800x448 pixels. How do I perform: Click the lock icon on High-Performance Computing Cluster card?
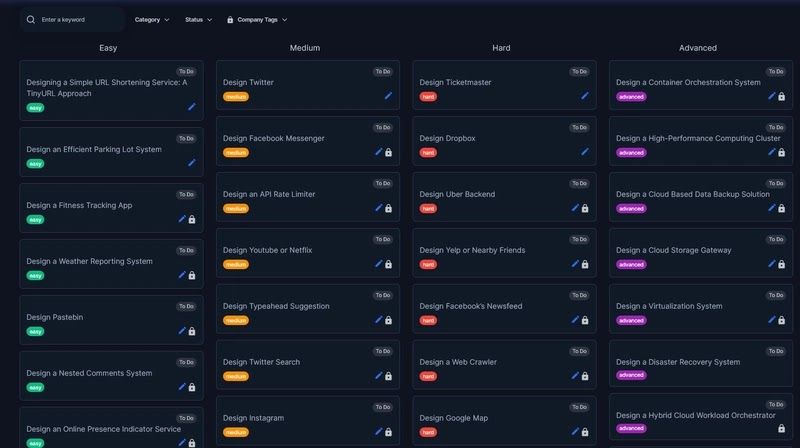(x=781, y=153)
